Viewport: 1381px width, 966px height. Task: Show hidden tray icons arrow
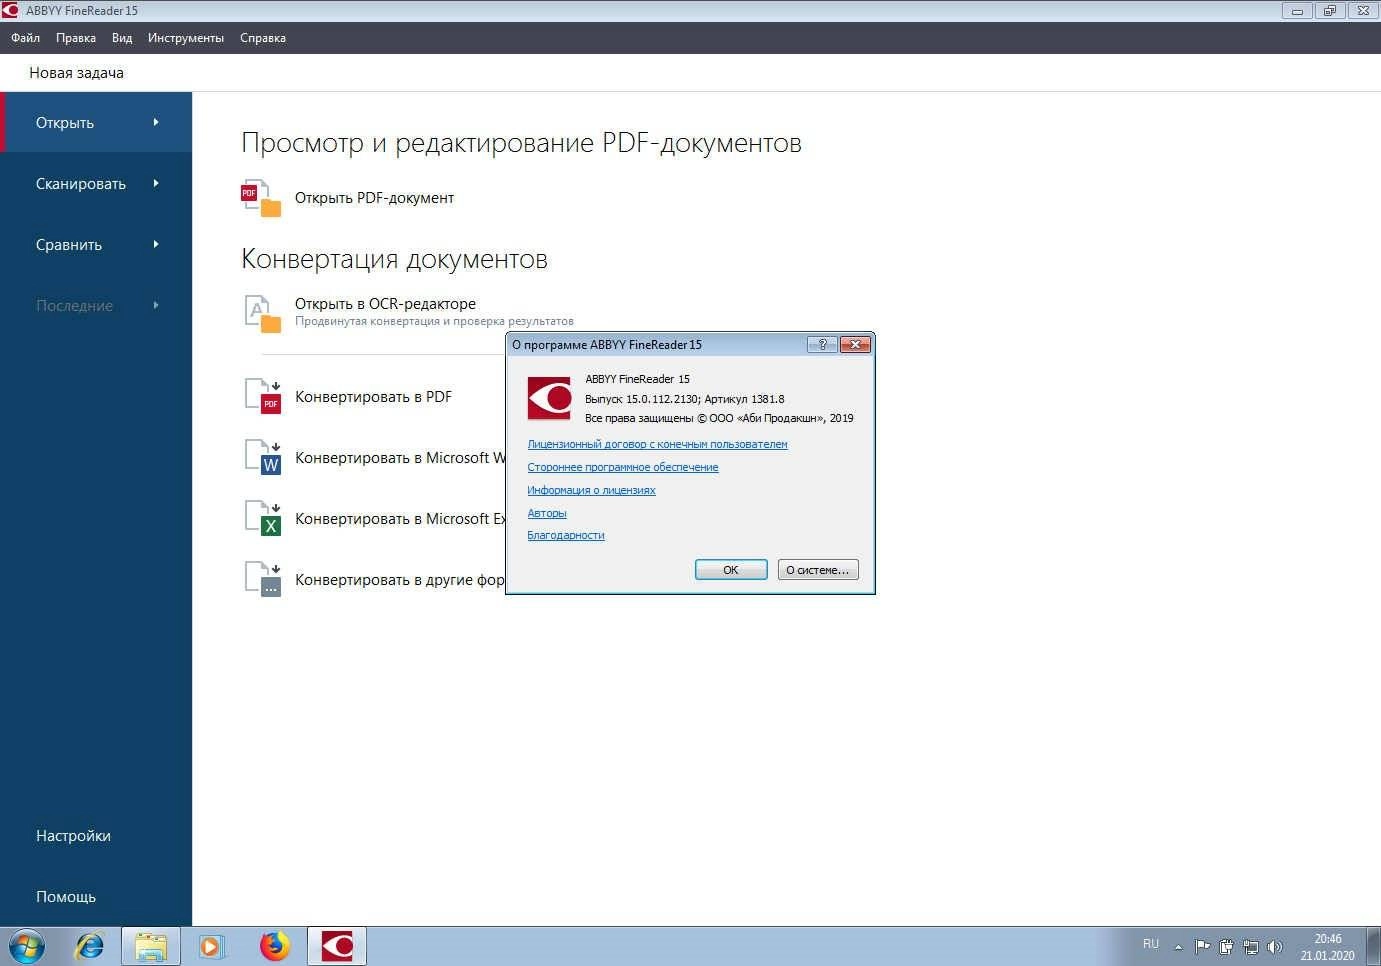point(1178,946)
